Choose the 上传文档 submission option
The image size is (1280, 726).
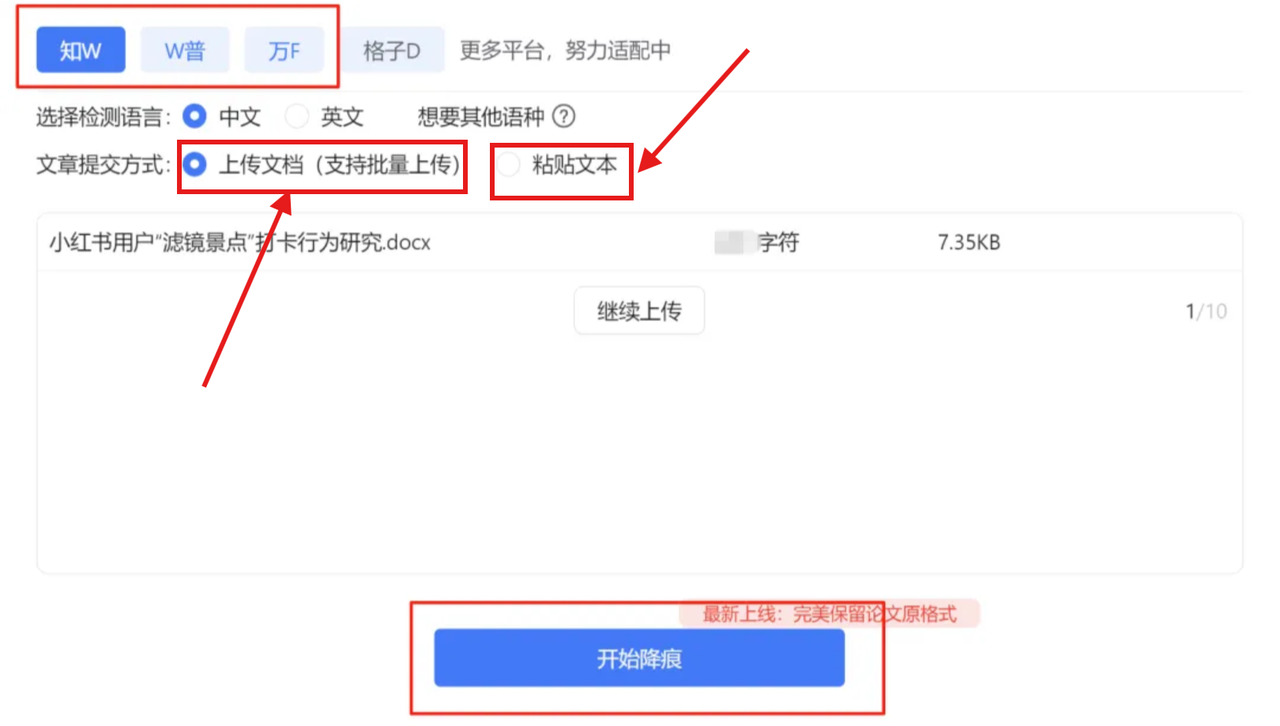[x=322, y=165]
